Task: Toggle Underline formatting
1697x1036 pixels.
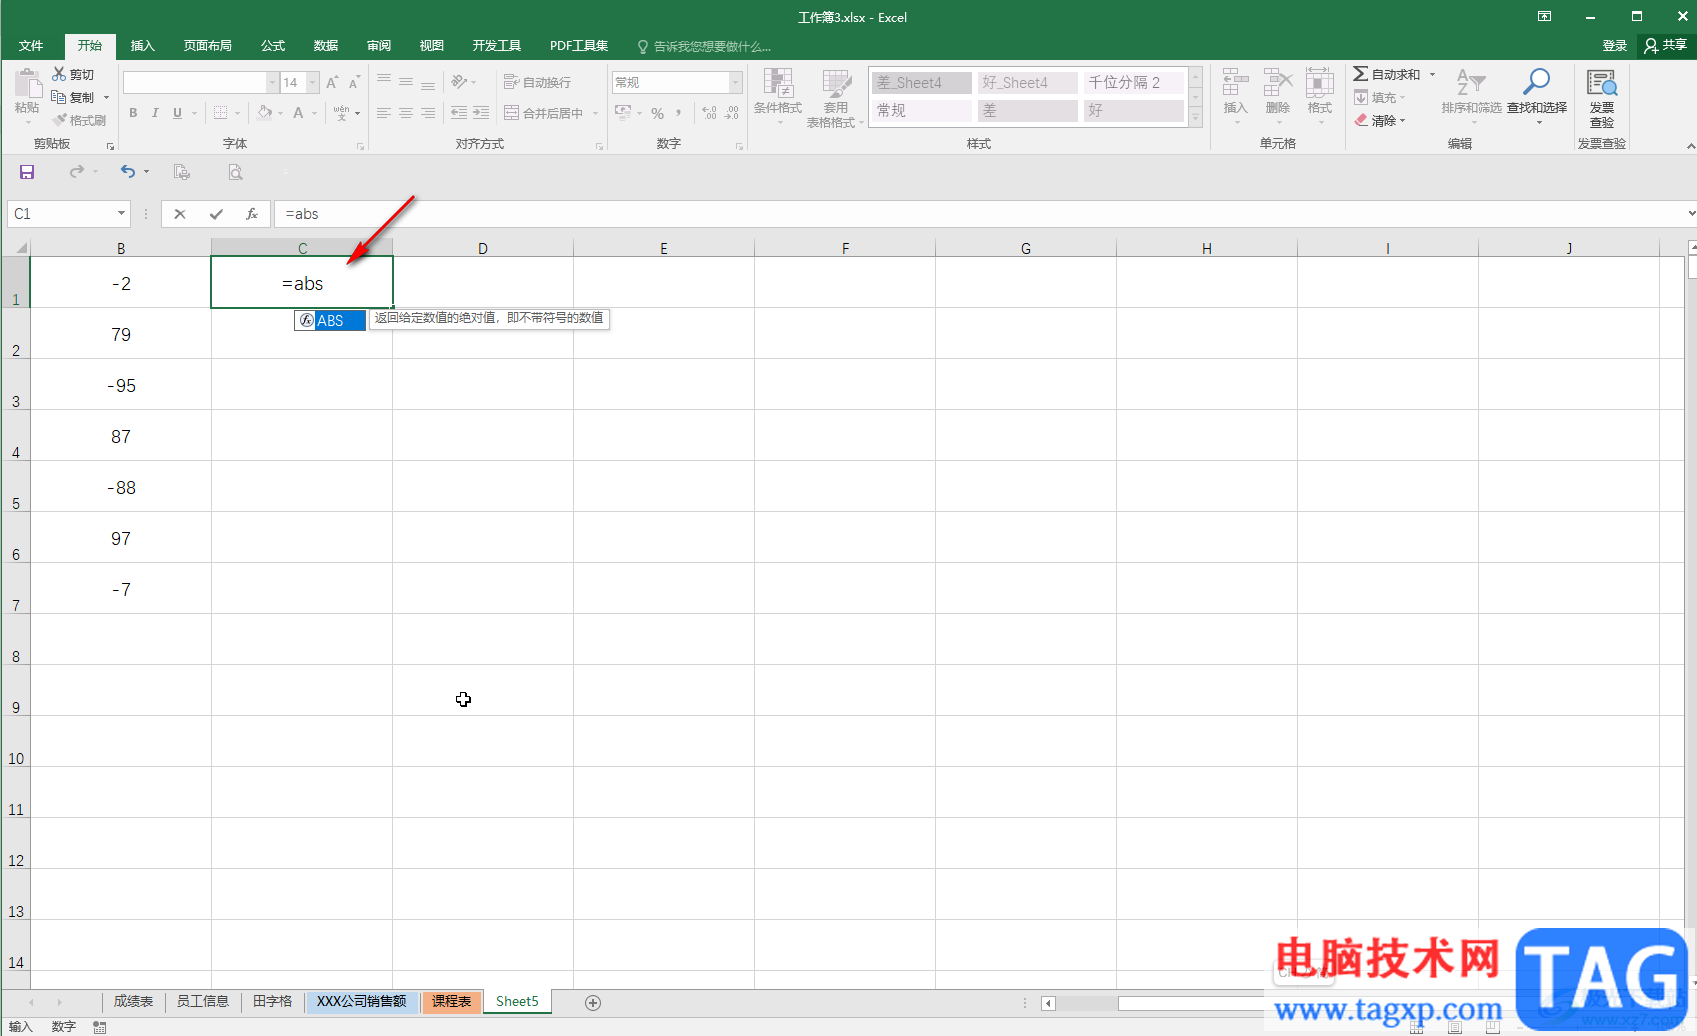Action: coord(177,113)
